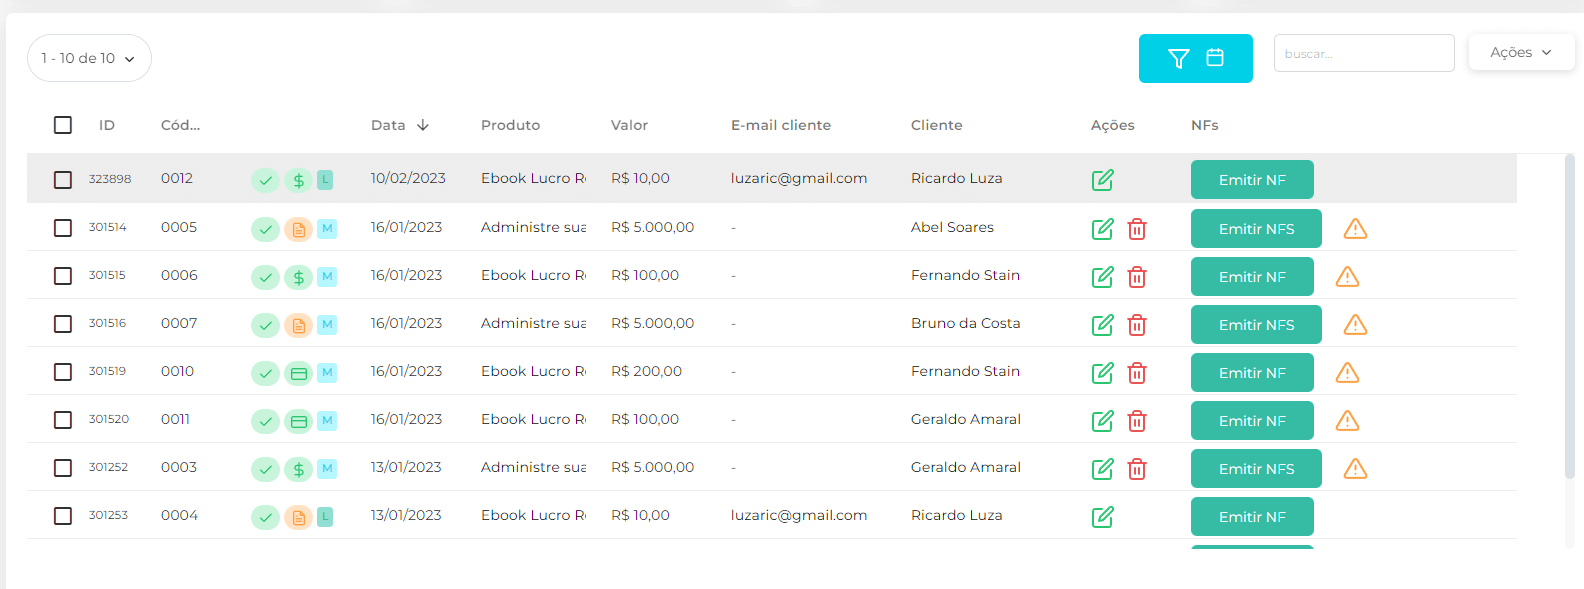This screenshot has height=589, width=1584.
Task: Emitir NF for sale 323898
Action: pos(1252,180)
